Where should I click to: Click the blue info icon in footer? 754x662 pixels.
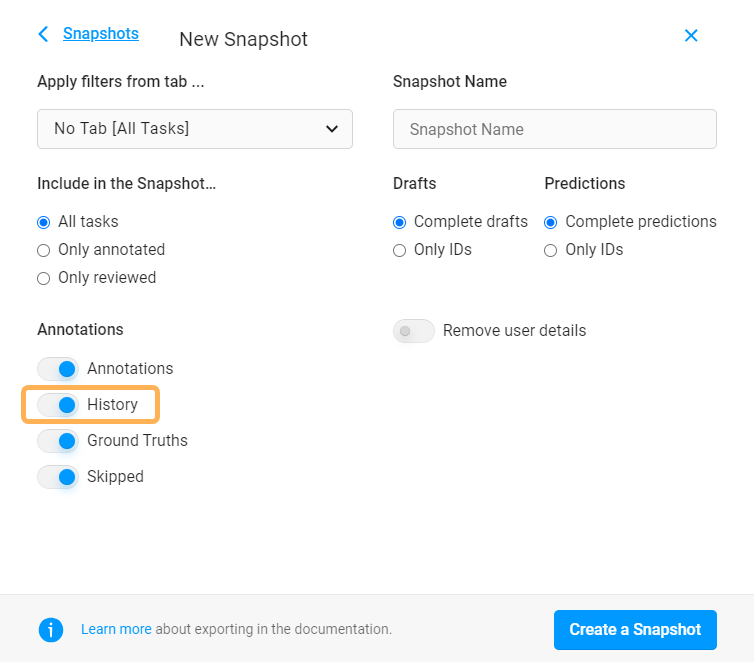(51, 630)
